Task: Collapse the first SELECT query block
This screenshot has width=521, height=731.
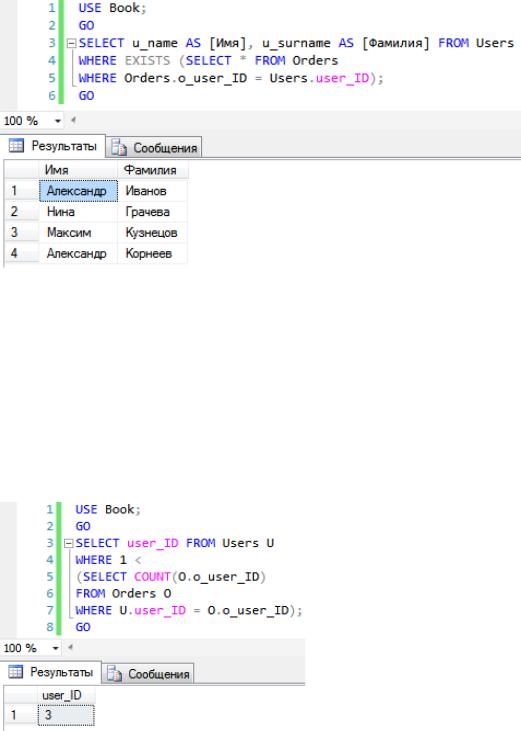Action: [71, 44]
